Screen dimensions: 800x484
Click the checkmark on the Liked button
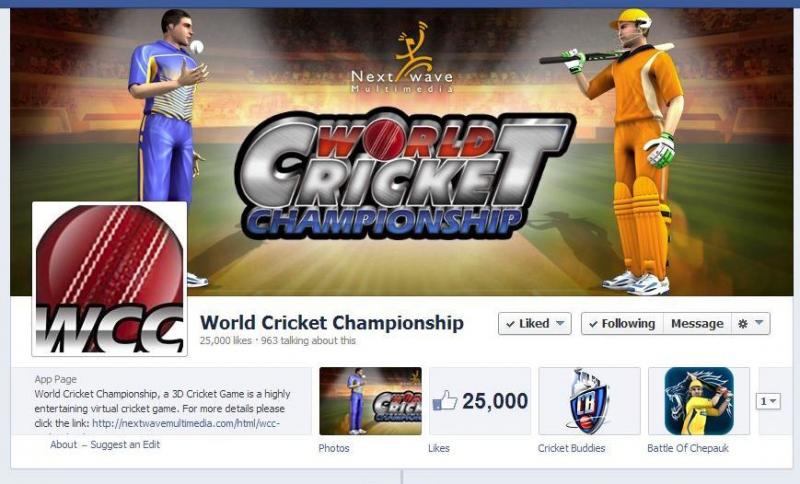510,324
